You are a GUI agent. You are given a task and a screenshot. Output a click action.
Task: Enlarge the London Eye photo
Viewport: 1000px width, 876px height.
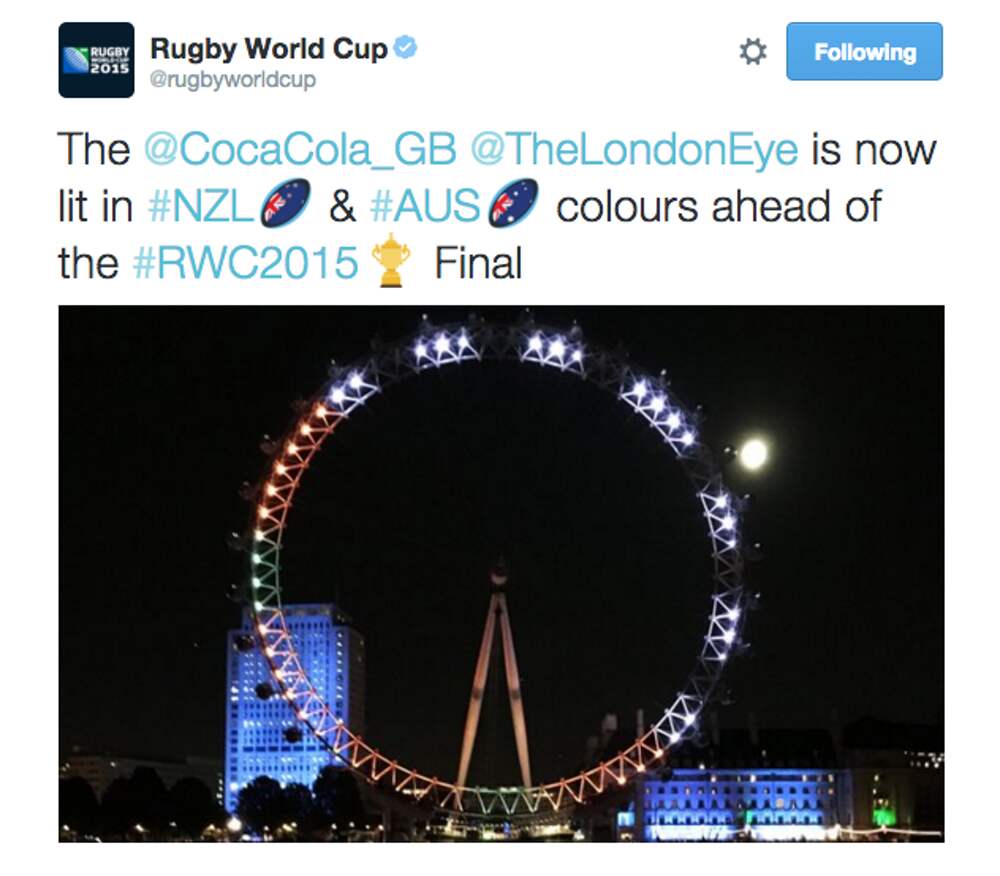point(501,574)
